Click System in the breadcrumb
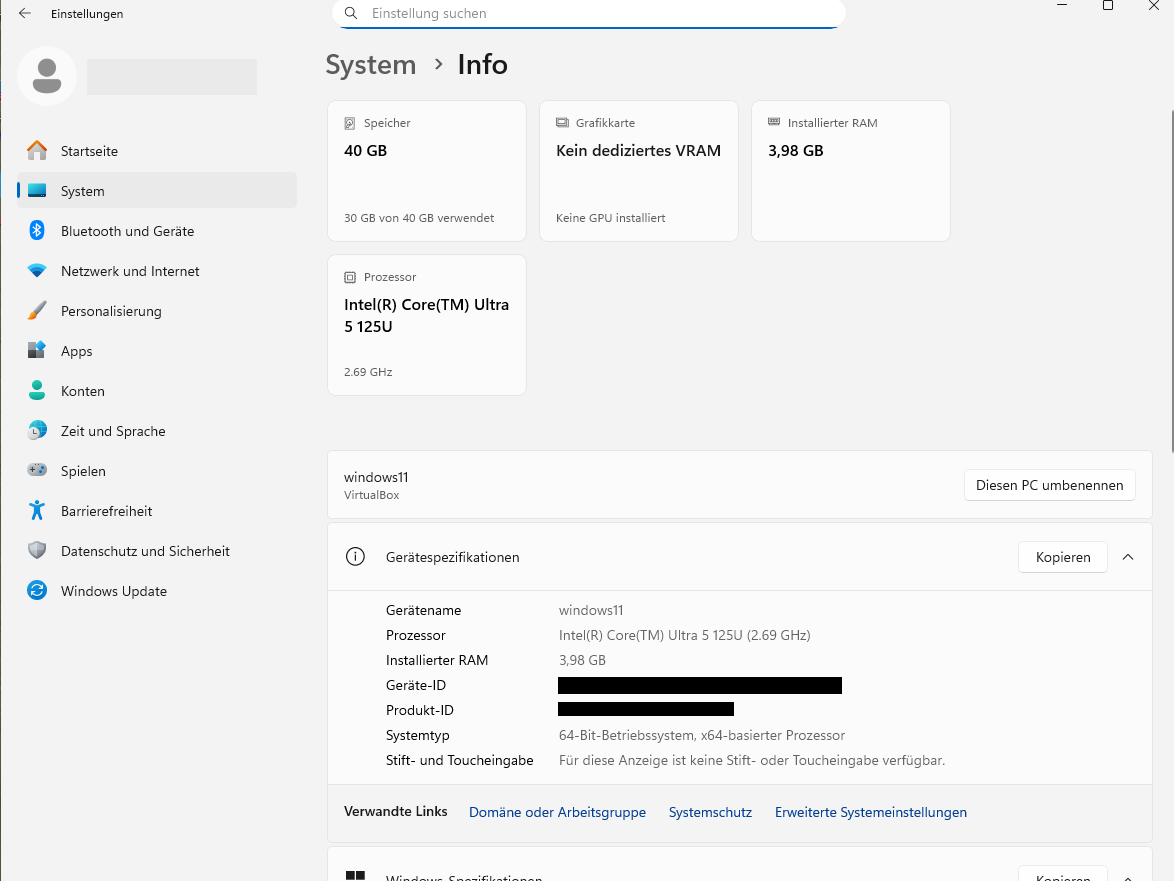Image resolution: width=1174 pixels, height=881 pixels. 371,64
